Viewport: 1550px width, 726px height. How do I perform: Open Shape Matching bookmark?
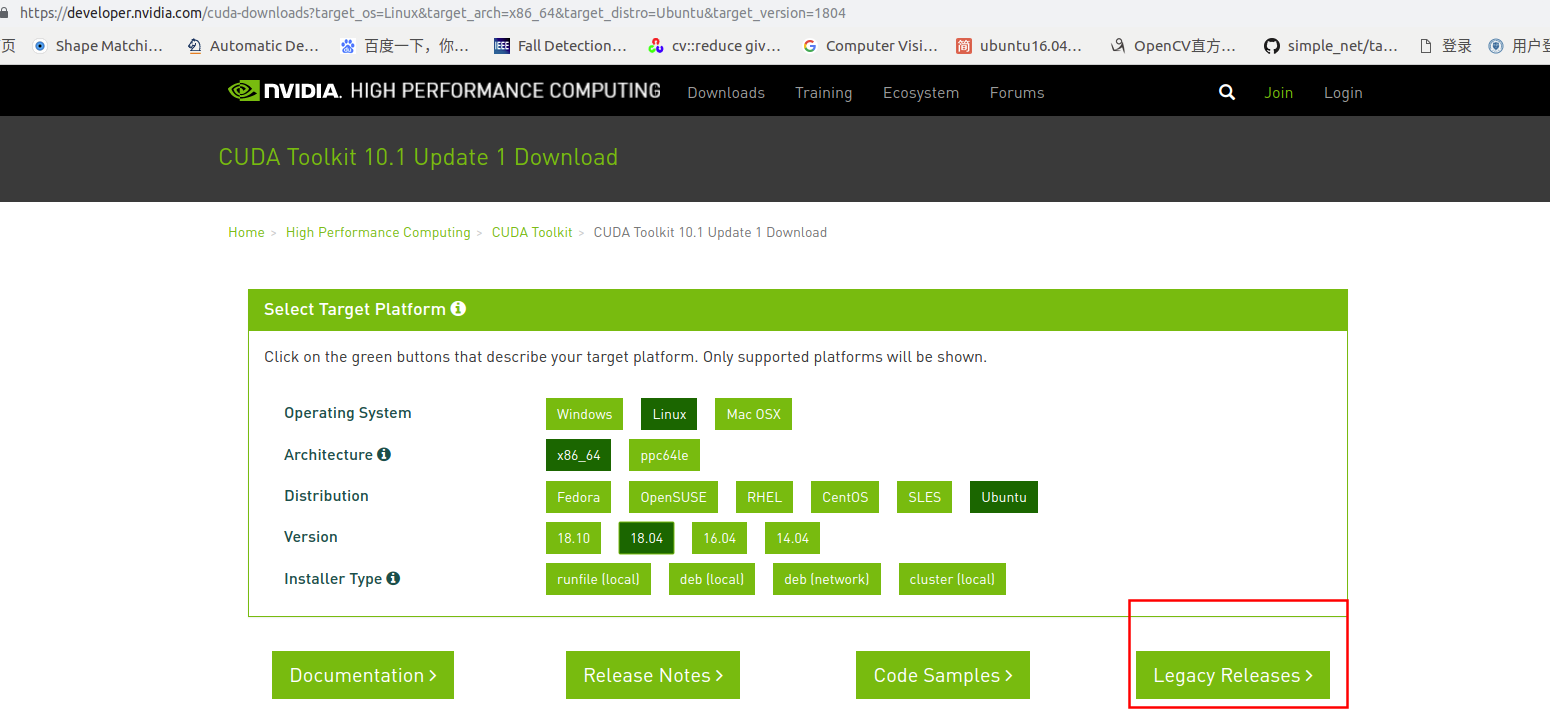(x=98, y=46)
